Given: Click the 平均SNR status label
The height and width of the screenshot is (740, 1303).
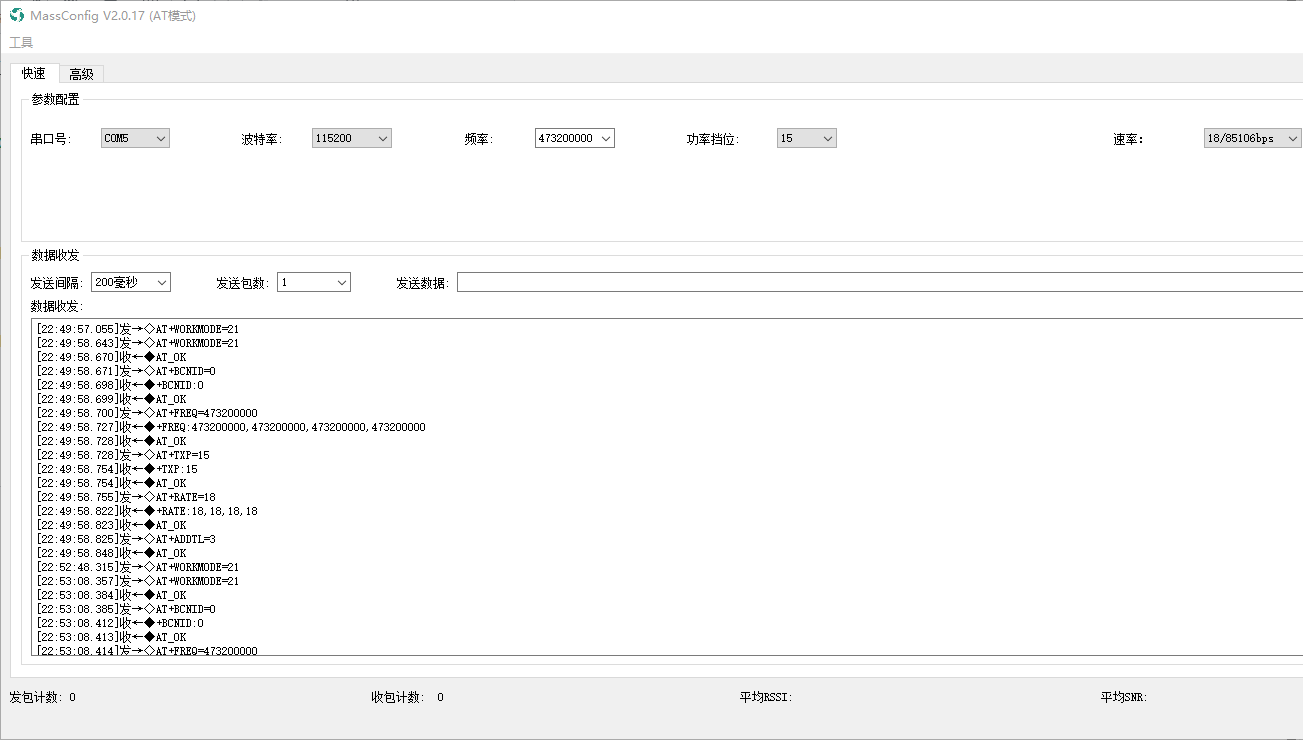Looking at the screenshot, I should click(1124, 697).
